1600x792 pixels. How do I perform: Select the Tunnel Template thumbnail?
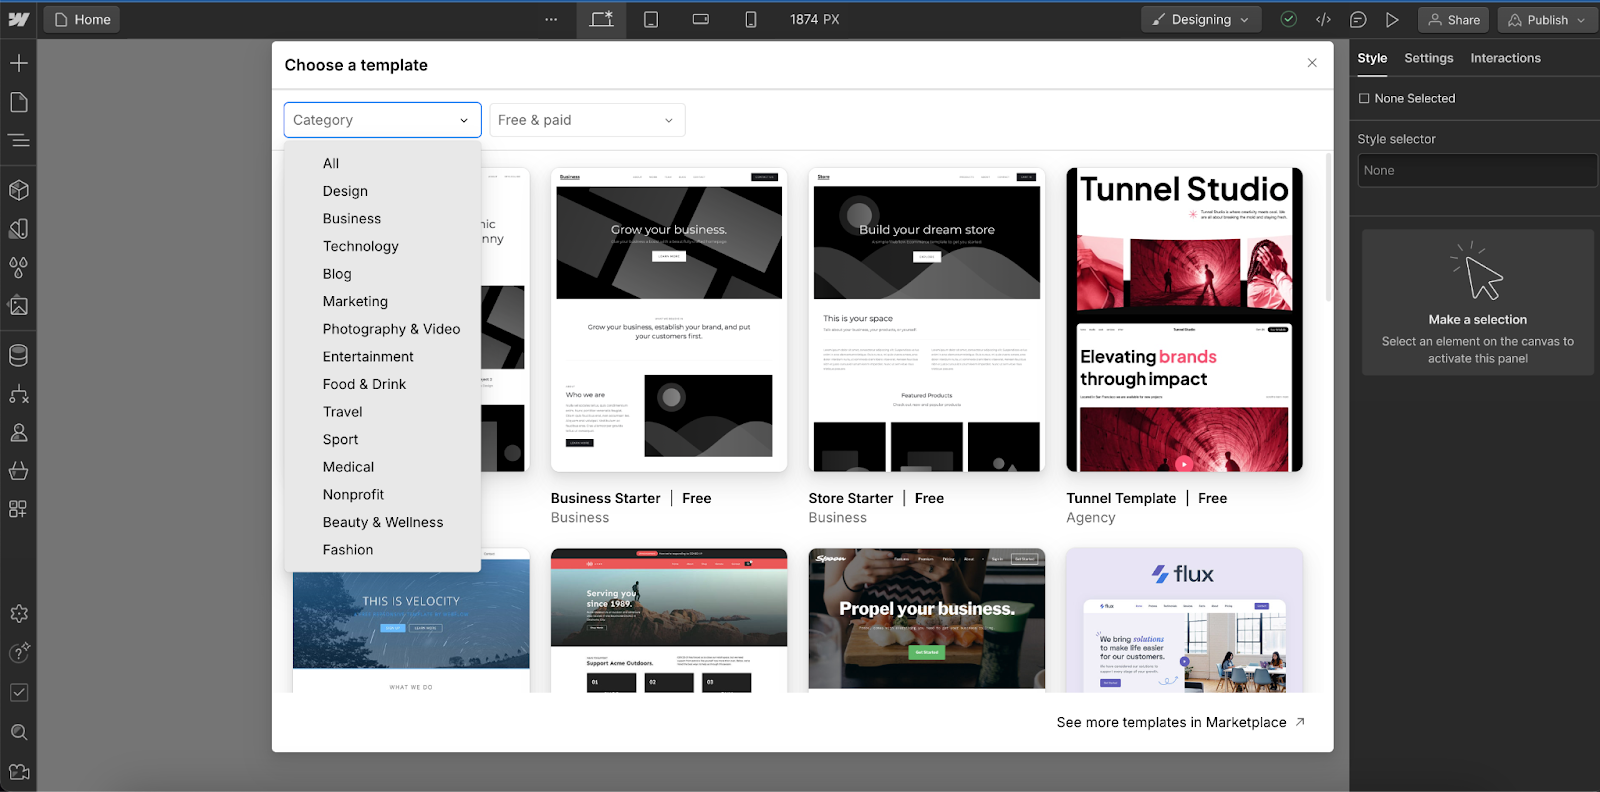tap(1184, 320)
